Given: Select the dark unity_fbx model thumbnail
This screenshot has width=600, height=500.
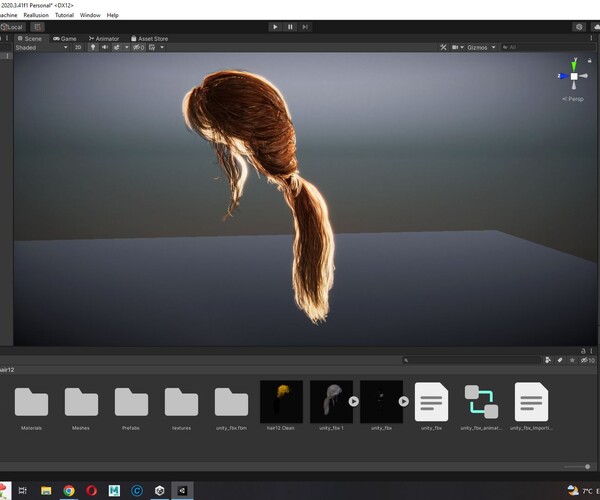Looking at the screenshot, I should [x=382, y=402].
